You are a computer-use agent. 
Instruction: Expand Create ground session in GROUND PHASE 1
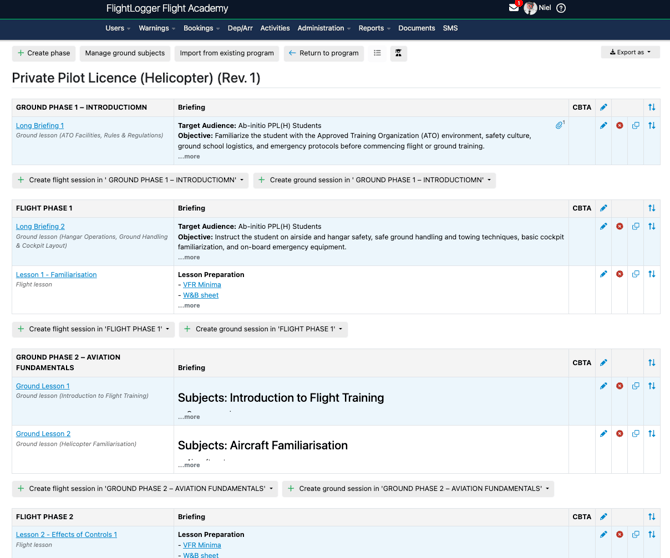click(x=374, y=180)
